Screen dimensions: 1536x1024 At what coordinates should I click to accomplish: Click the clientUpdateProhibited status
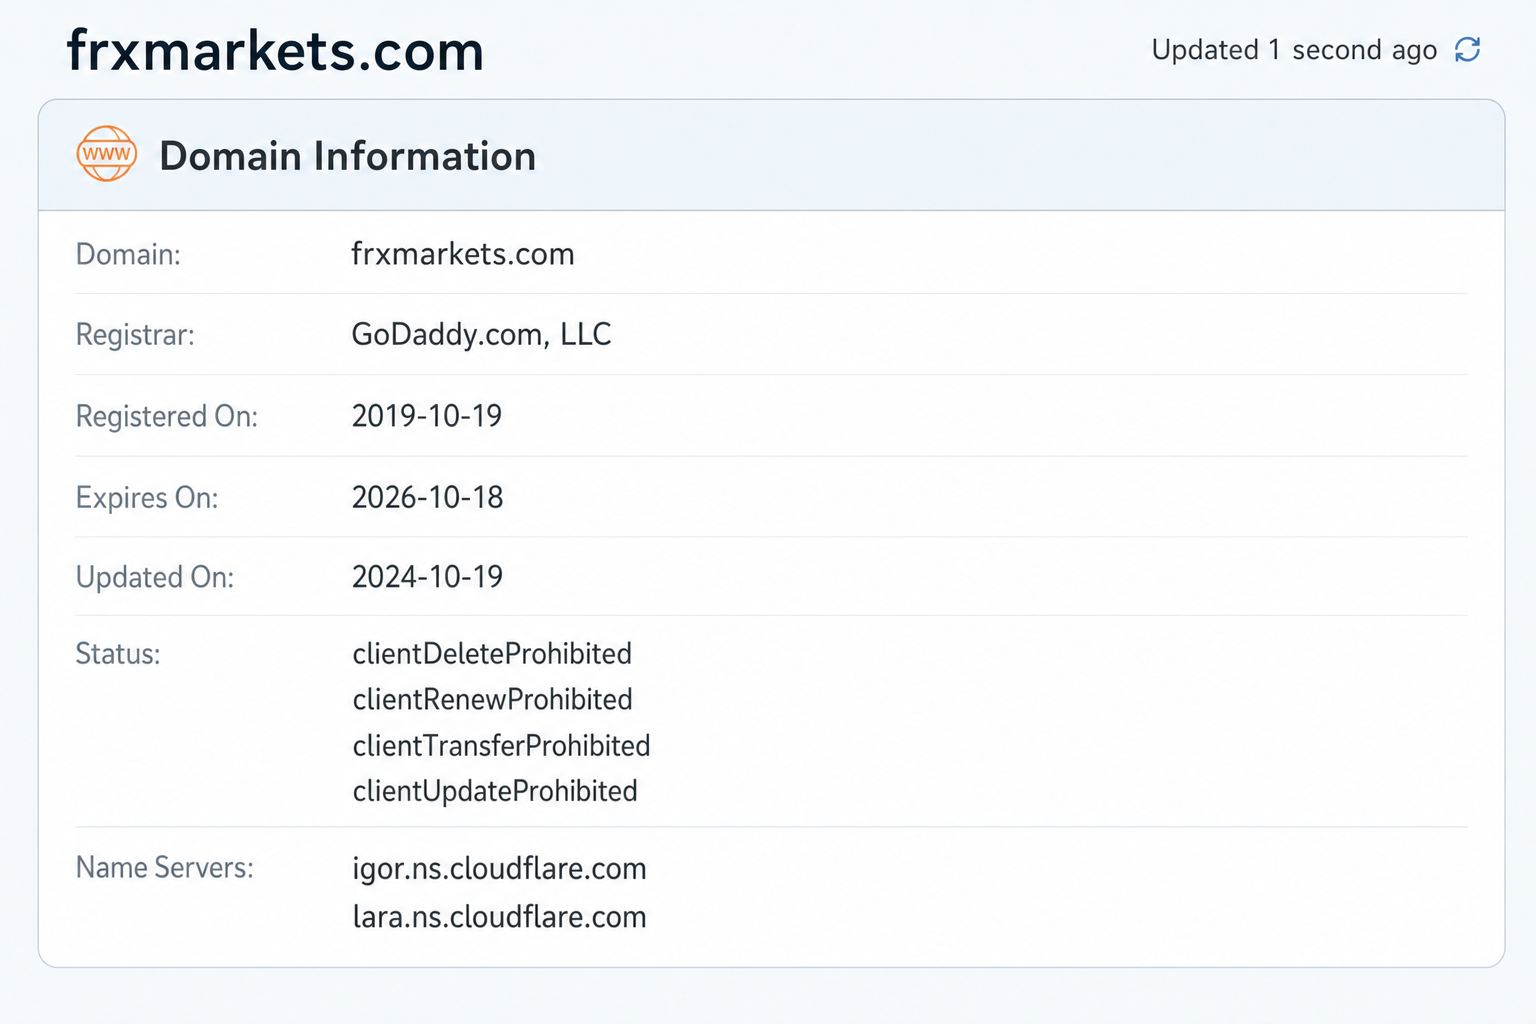(495, 791)
